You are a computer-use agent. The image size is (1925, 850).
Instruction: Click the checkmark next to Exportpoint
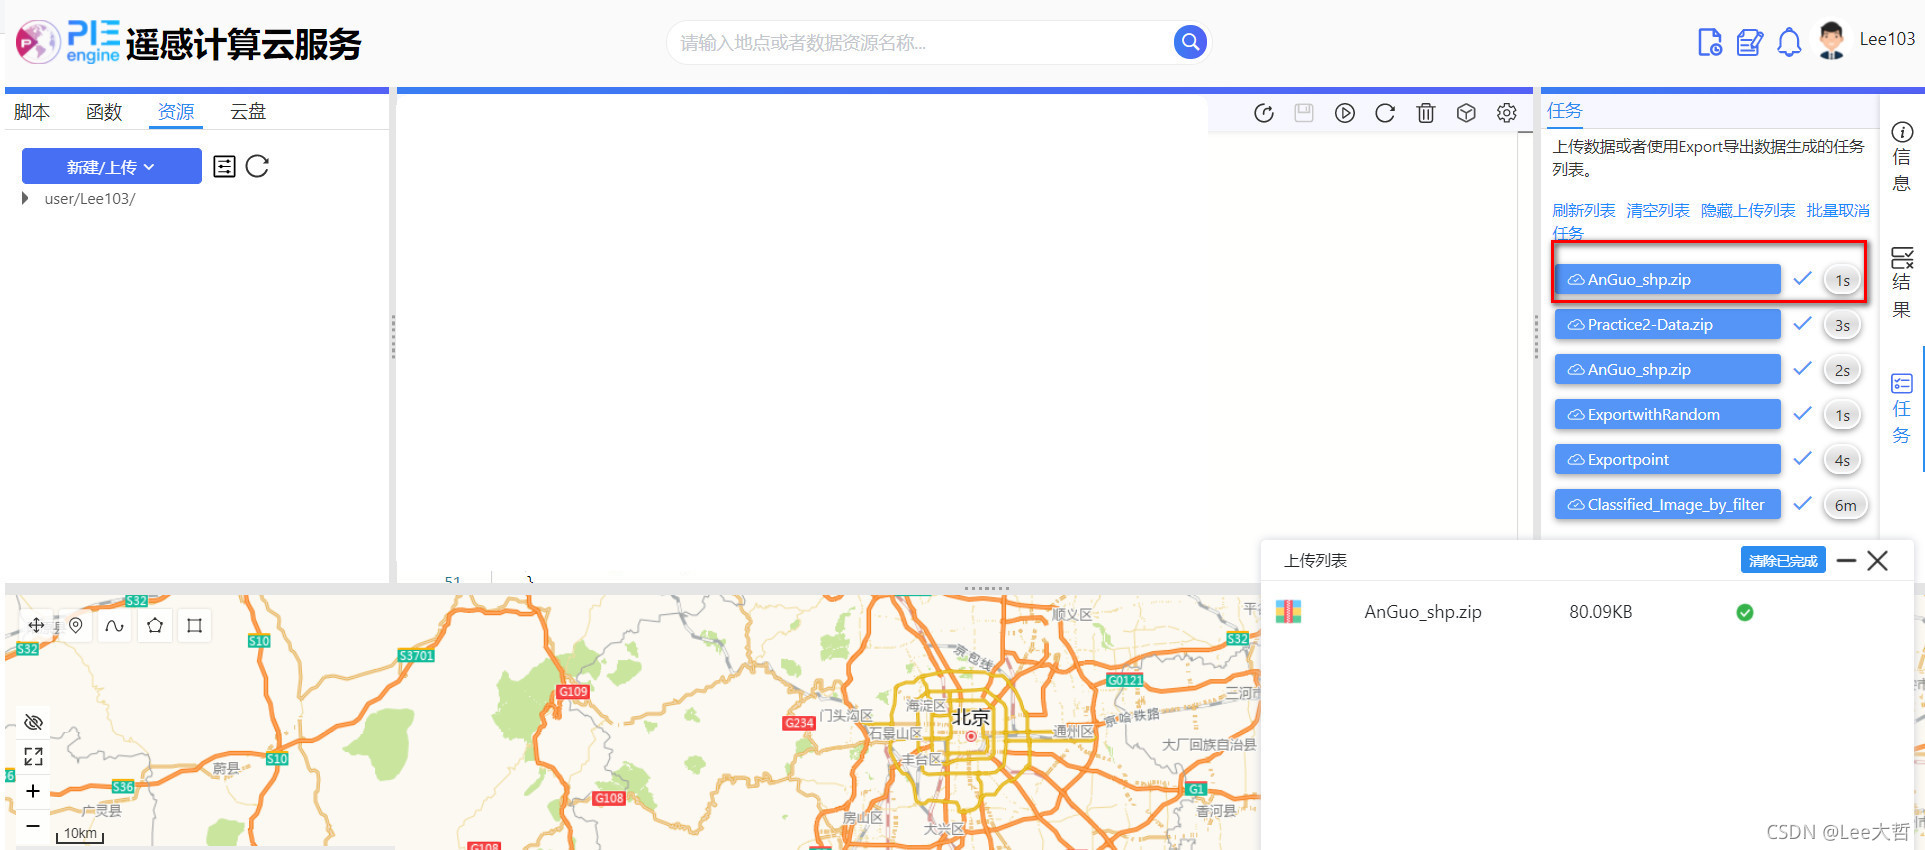(x=1802, y=458)
